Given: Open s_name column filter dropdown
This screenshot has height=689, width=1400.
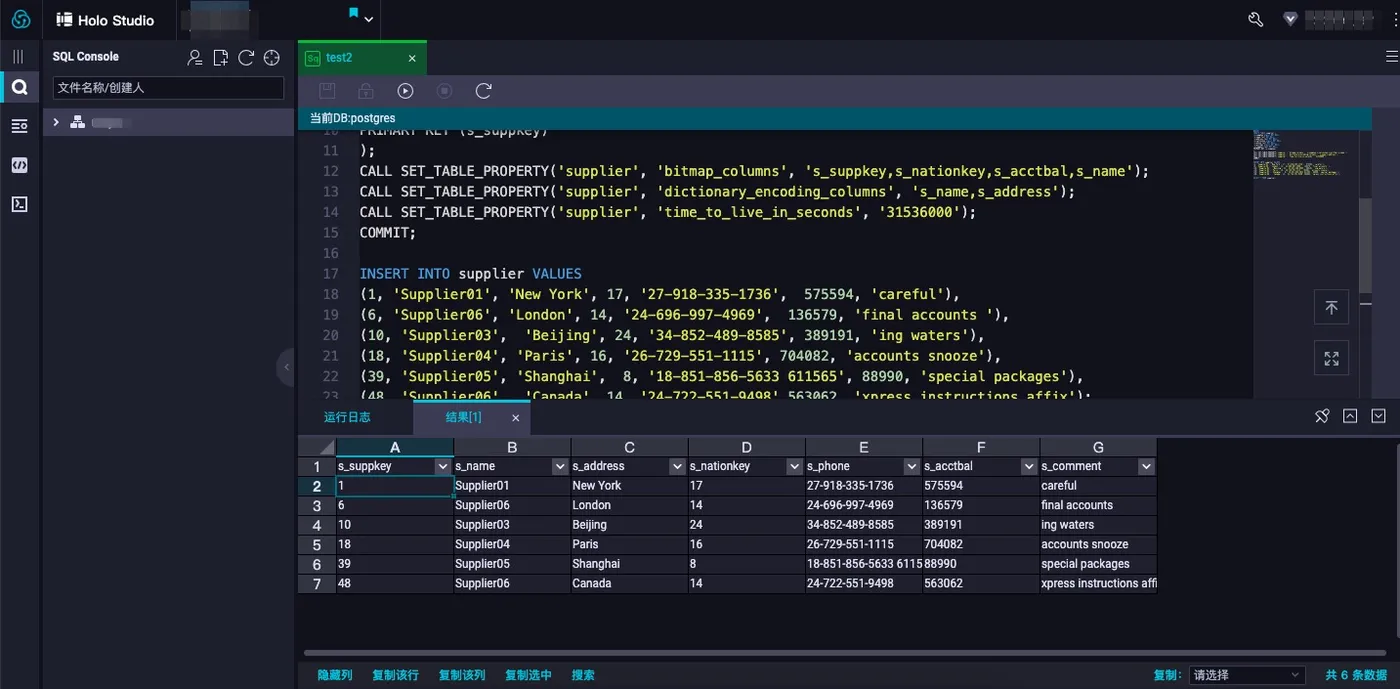Looking at the screenshot, I should tap(560, 466).
